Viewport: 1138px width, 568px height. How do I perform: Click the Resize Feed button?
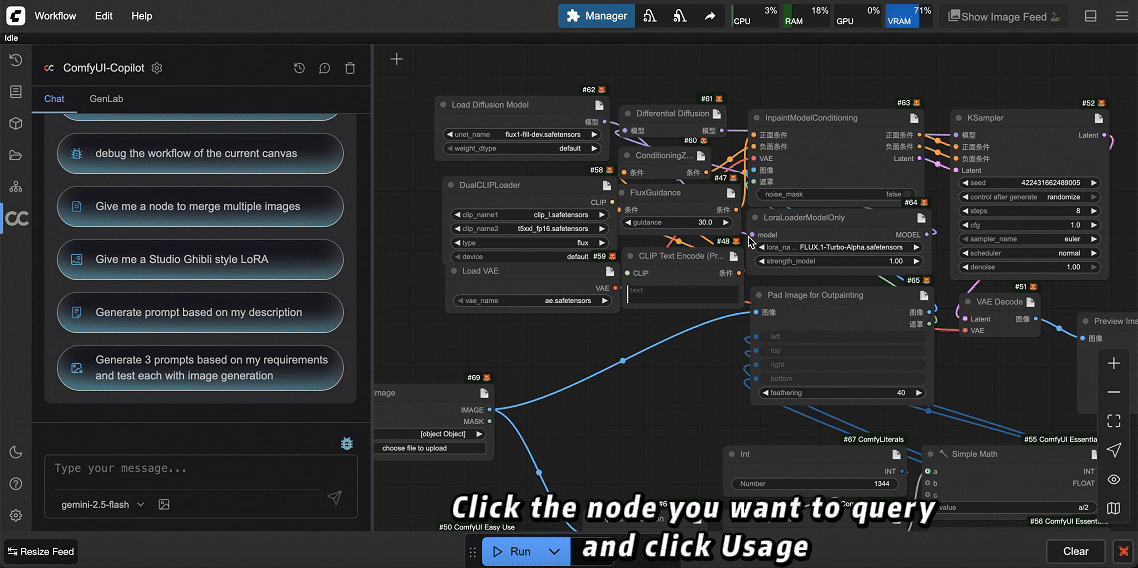point(41,551)
